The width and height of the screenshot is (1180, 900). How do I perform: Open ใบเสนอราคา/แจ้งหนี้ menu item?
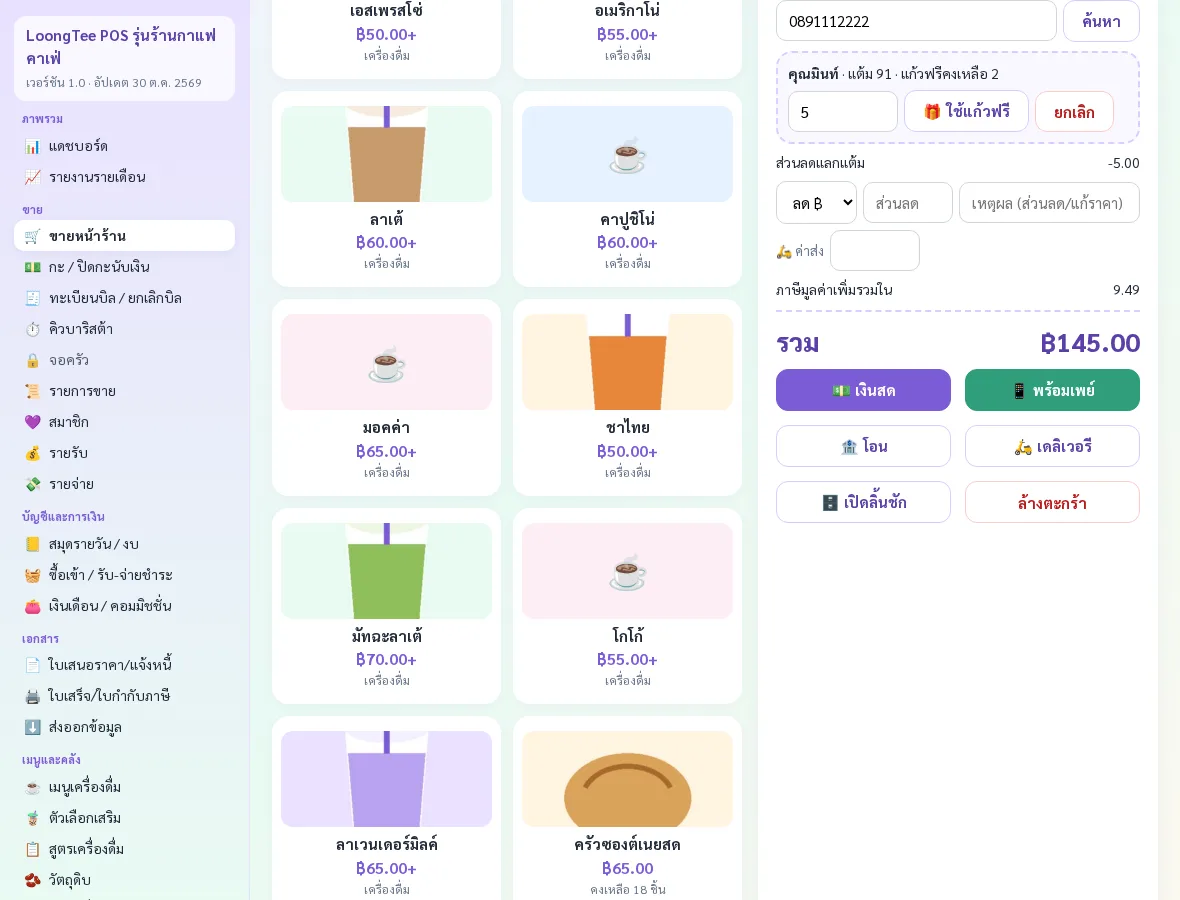click(124, 665)
